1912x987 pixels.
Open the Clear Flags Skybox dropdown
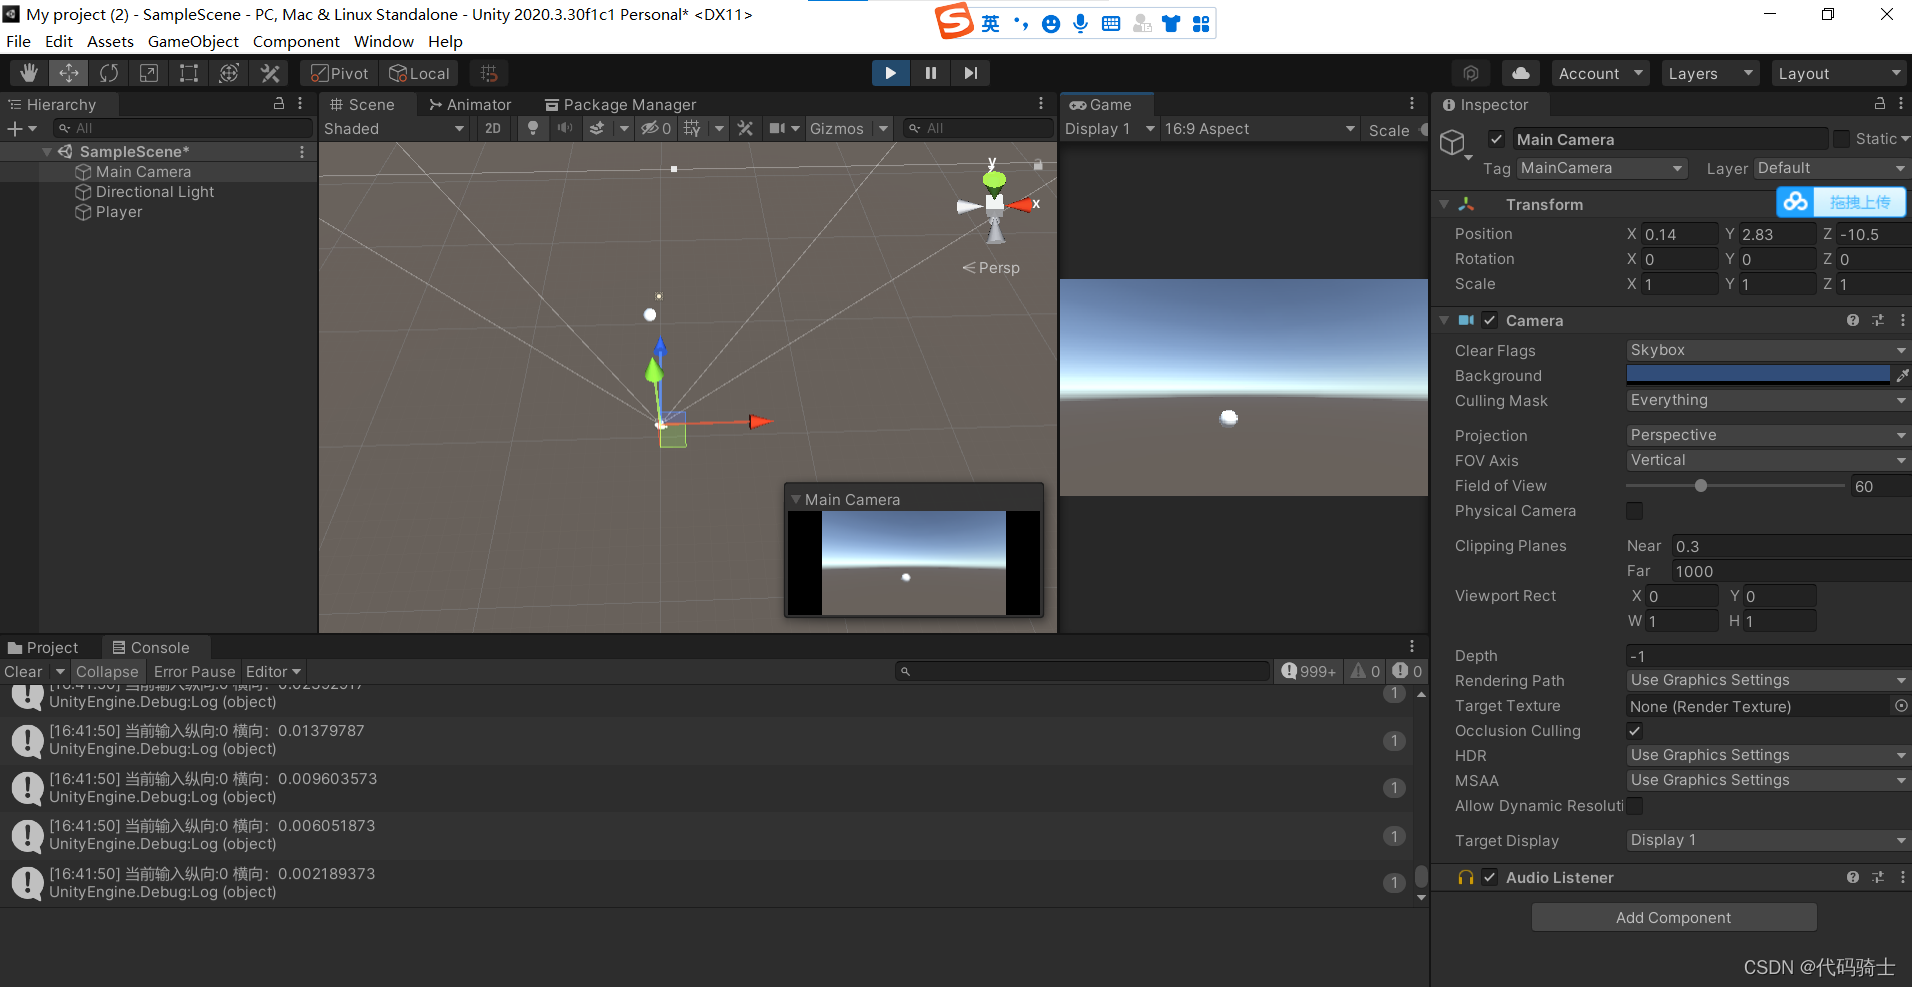[x=1768, y=350]
